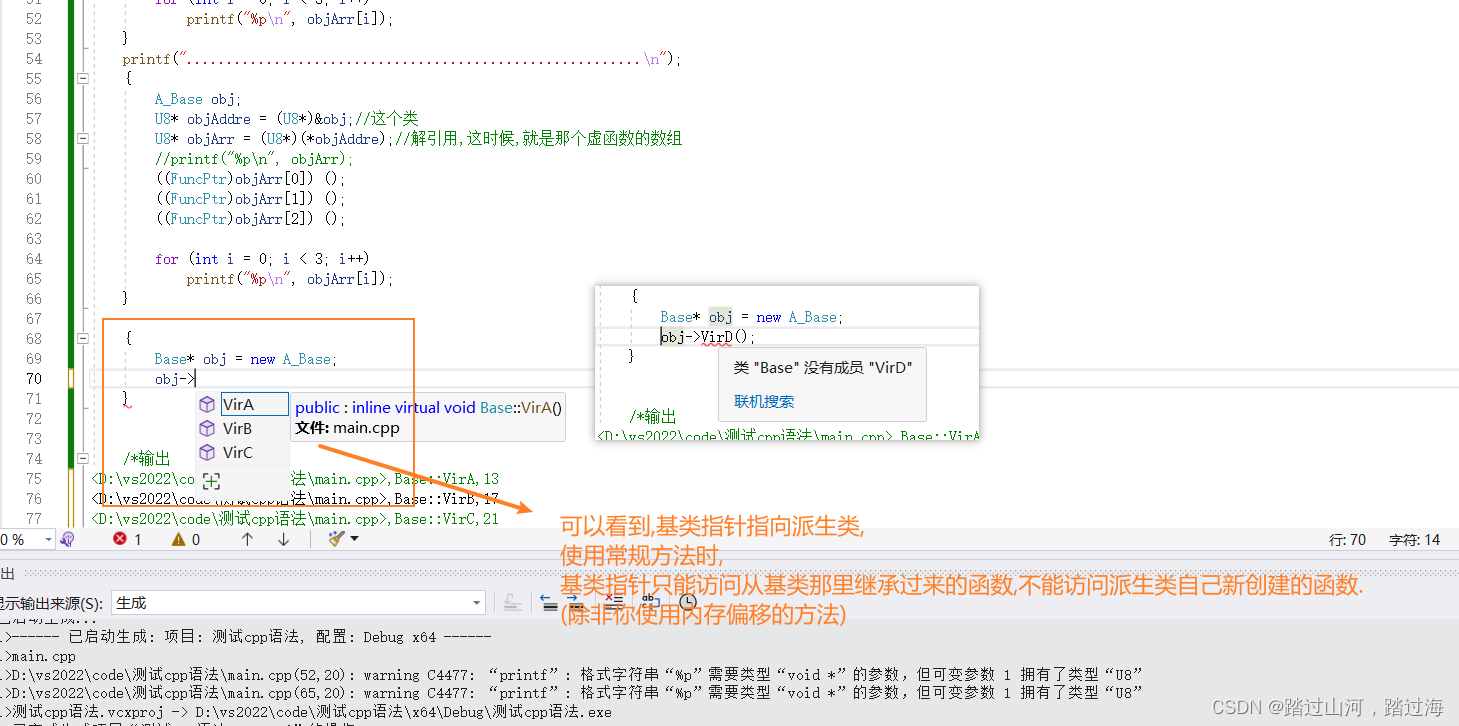Click the obj-> text on line 70
This screenshot has height=726, width=1459.
point(174,379)
